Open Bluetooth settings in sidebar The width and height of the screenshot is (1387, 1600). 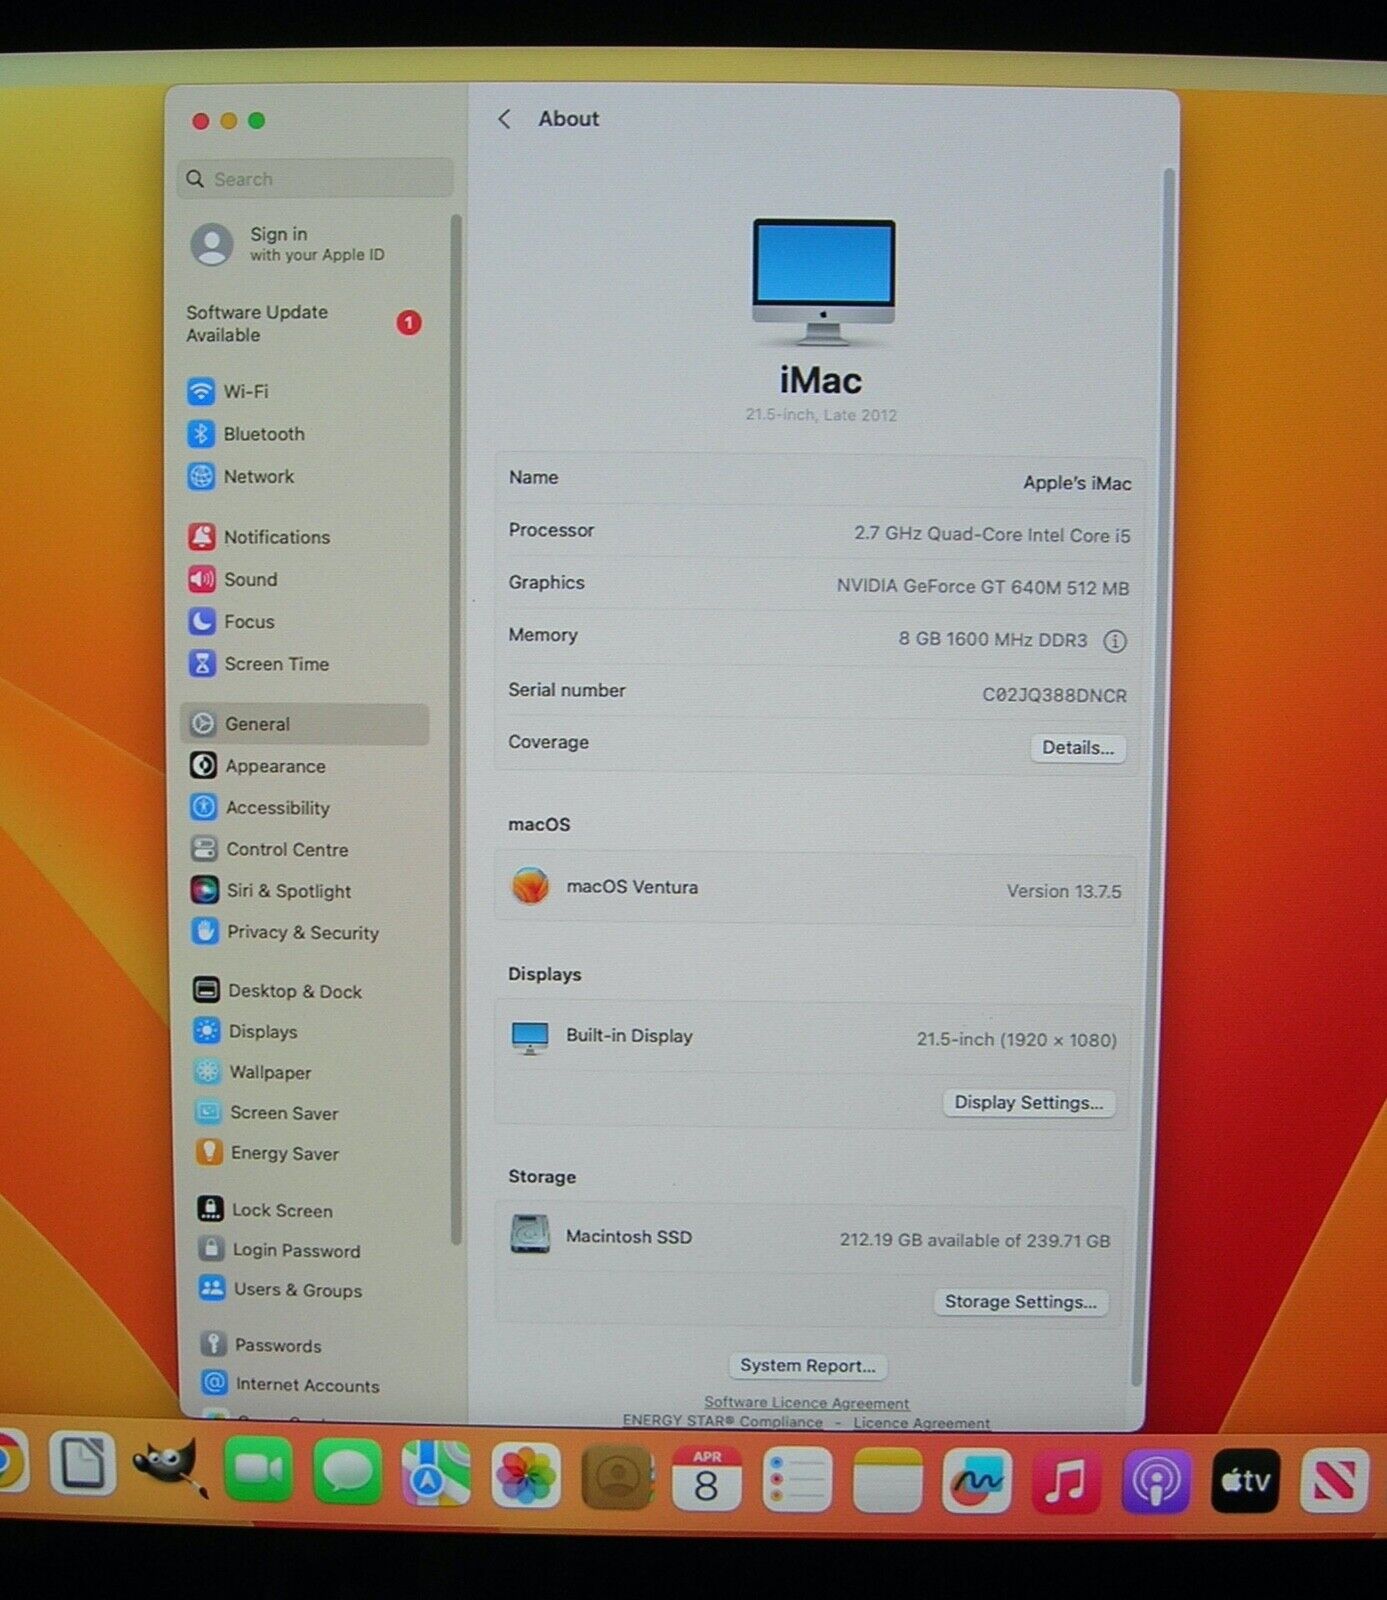pos(246,434)
